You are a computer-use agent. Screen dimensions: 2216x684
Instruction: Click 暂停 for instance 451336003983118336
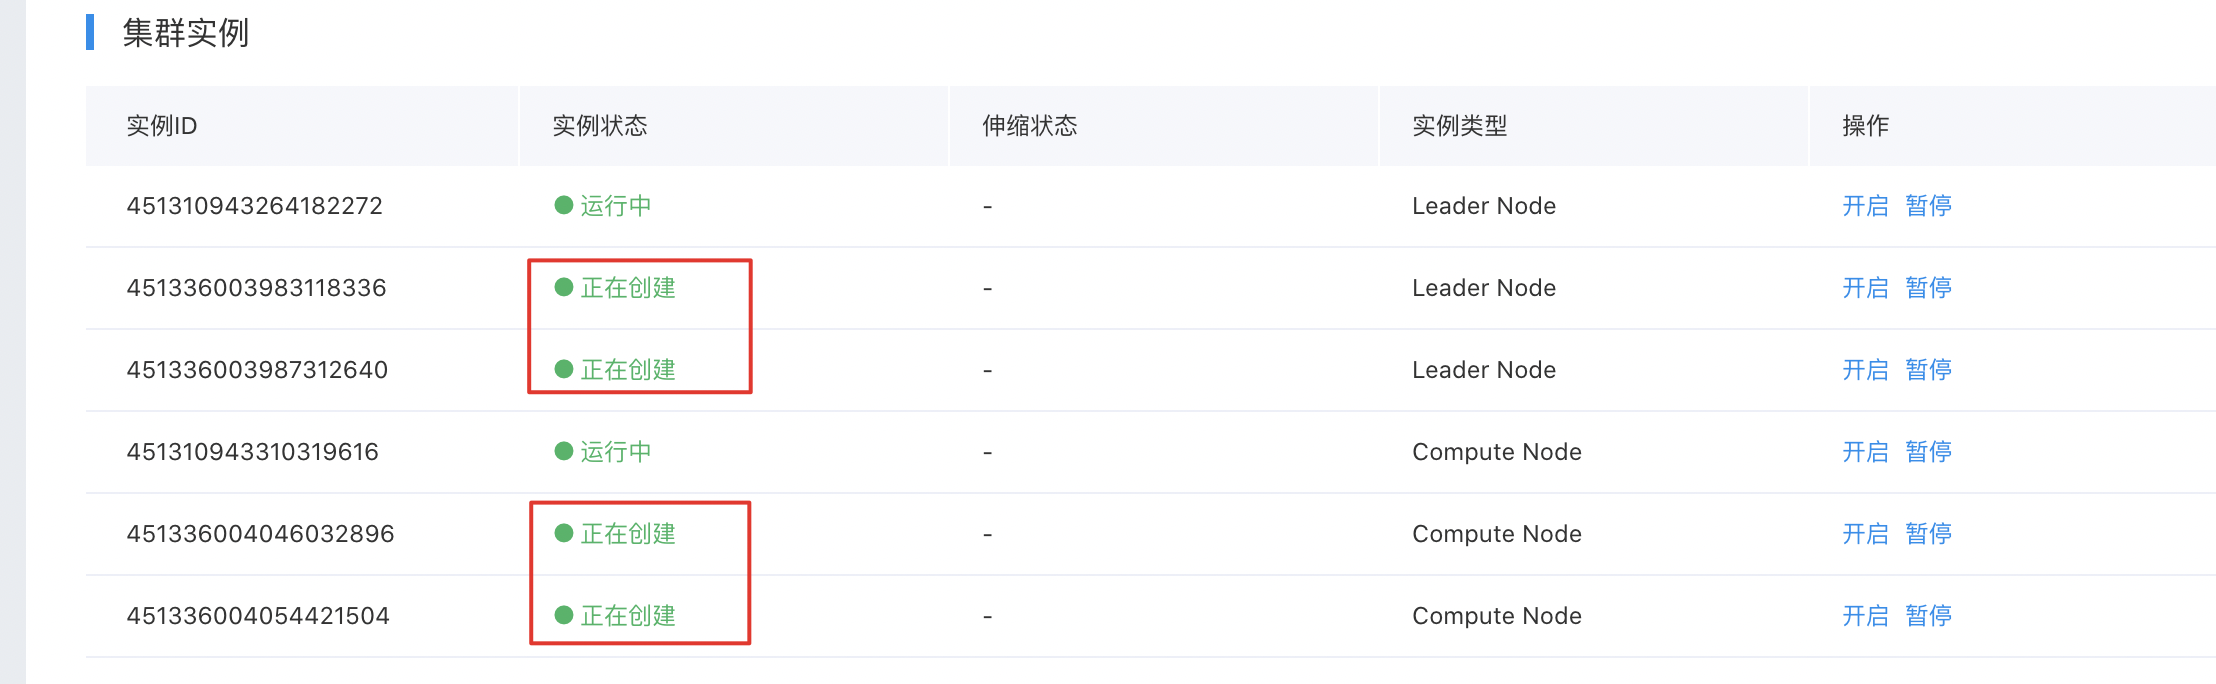[1929, 288]
